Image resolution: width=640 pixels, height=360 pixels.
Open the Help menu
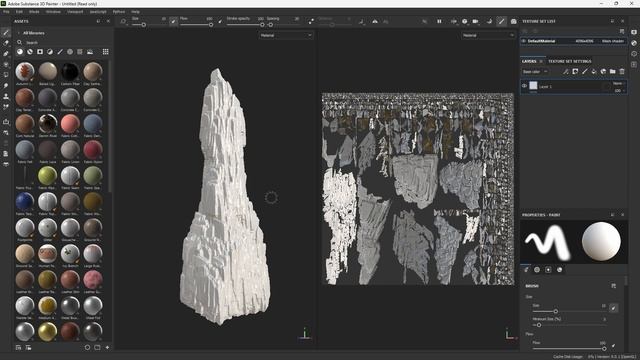(x=135, y=12)
